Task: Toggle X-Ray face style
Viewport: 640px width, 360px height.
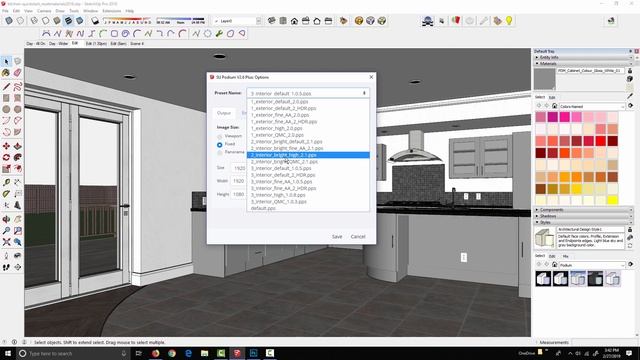Action: coord(9,21)
